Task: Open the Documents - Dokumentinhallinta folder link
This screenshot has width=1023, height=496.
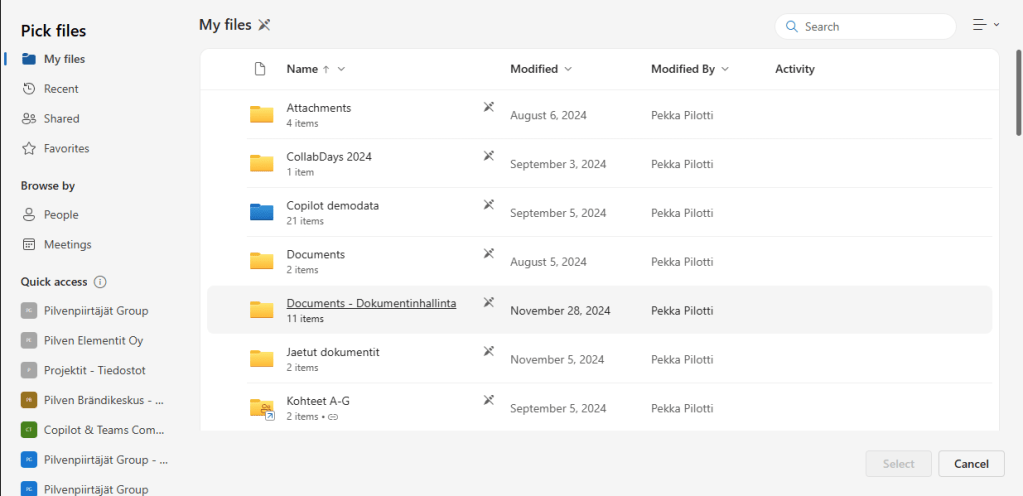Action: 371,303
